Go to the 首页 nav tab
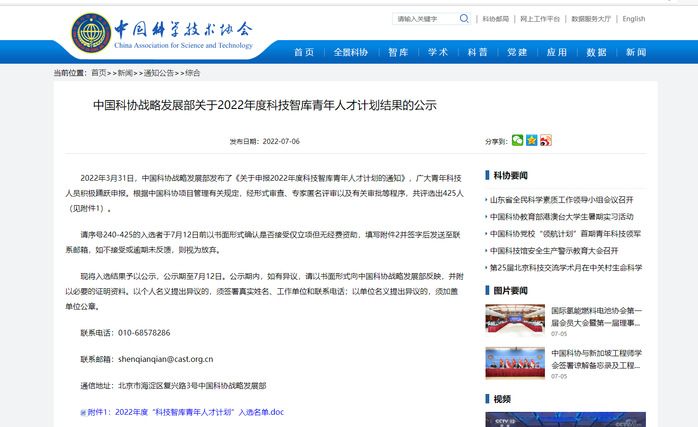This screenshot has height=427, width=698. [x=304, y=52]
